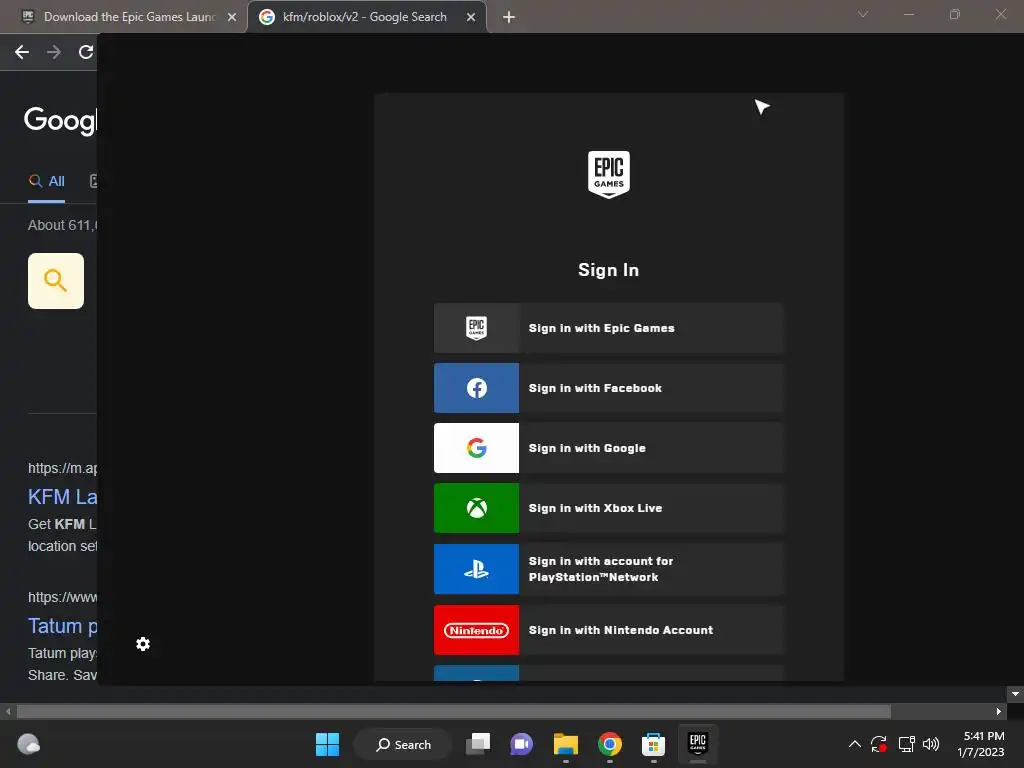1024x768 pixels.
Task: Open the sync status tray icon
Action: pyautogui.click(x=879, y=744)
